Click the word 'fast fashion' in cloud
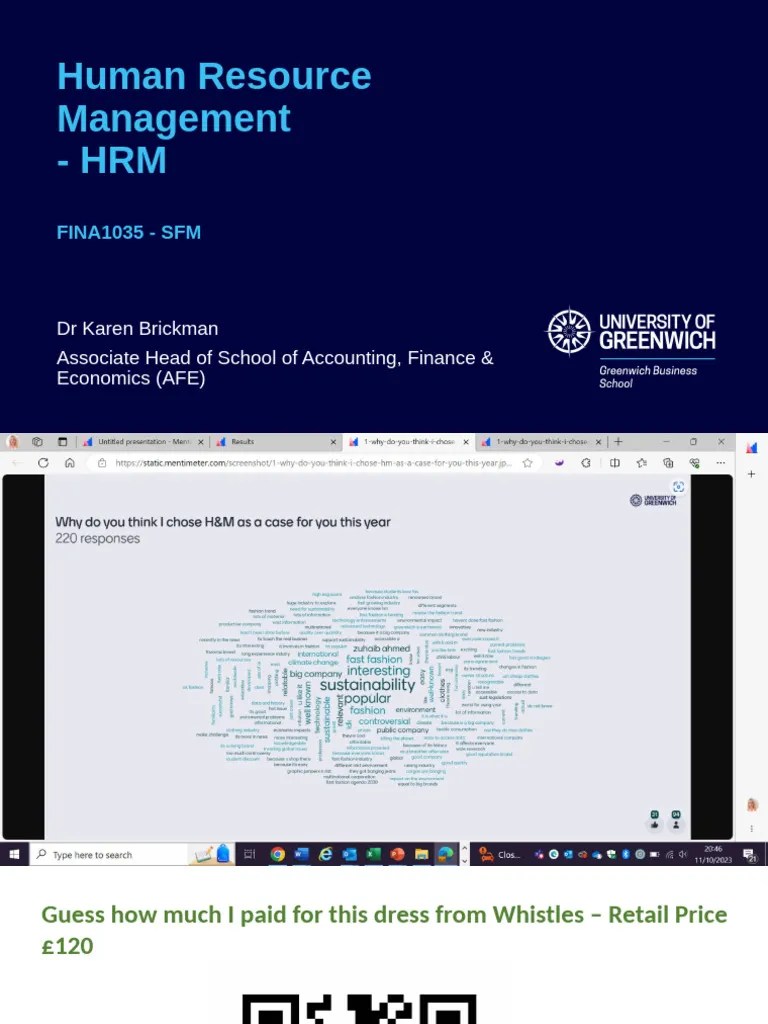Viewport: 768px width, 1024px height. (x=374, y=660)
